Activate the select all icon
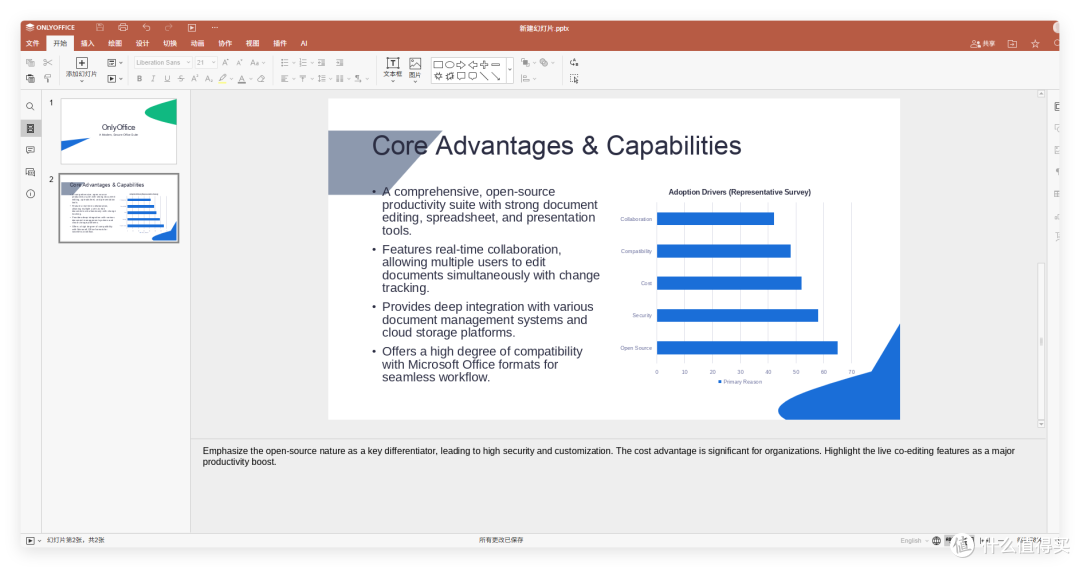This screenshot has height=568, width=1080. click(574, 78)
